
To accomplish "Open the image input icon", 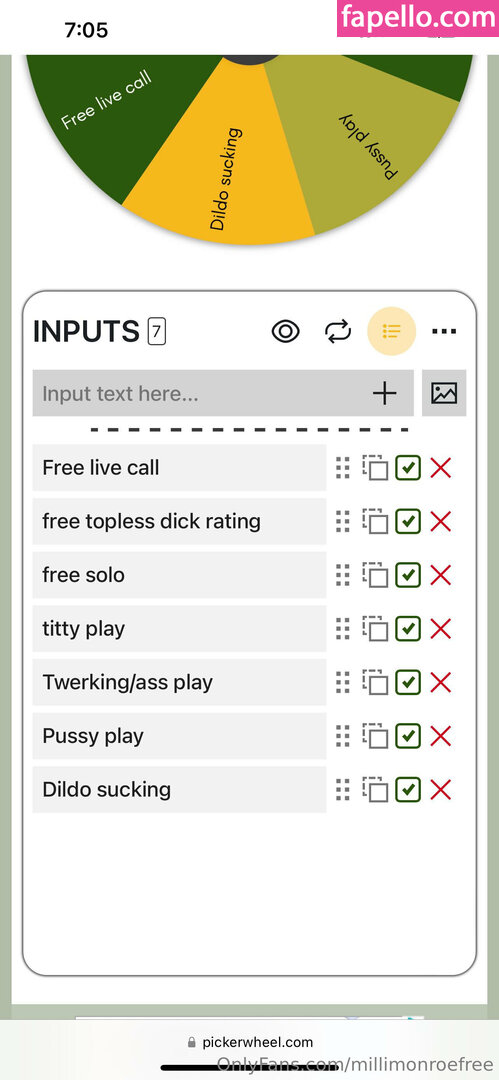I will tap(444, 393).
